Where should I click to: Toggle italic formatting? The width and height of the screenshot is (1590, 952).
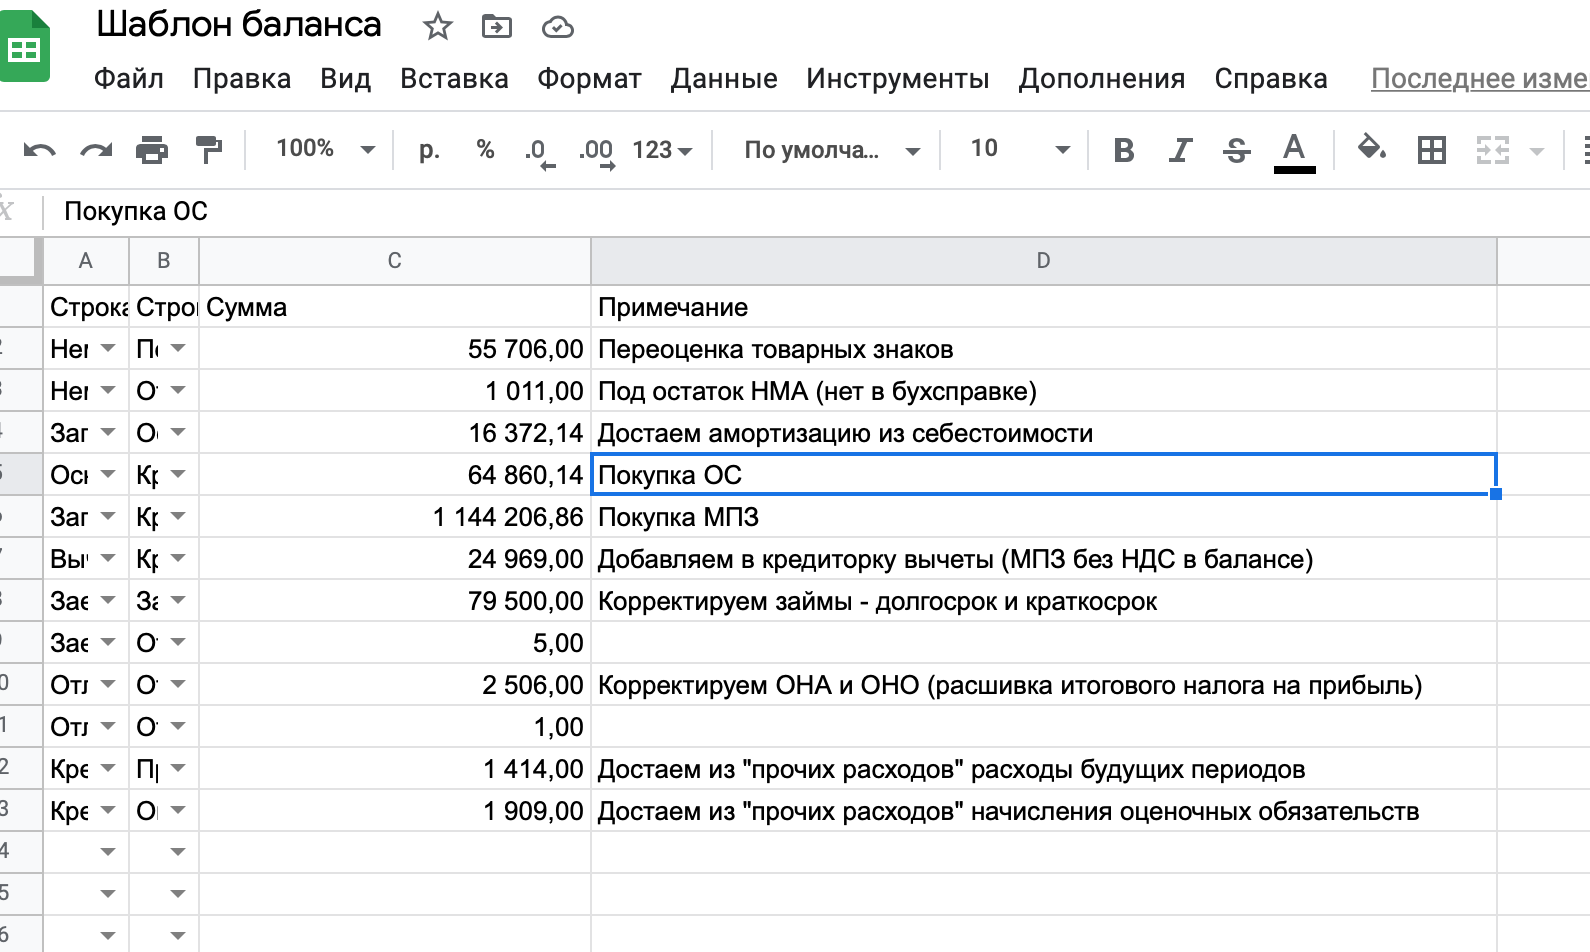1181,150
